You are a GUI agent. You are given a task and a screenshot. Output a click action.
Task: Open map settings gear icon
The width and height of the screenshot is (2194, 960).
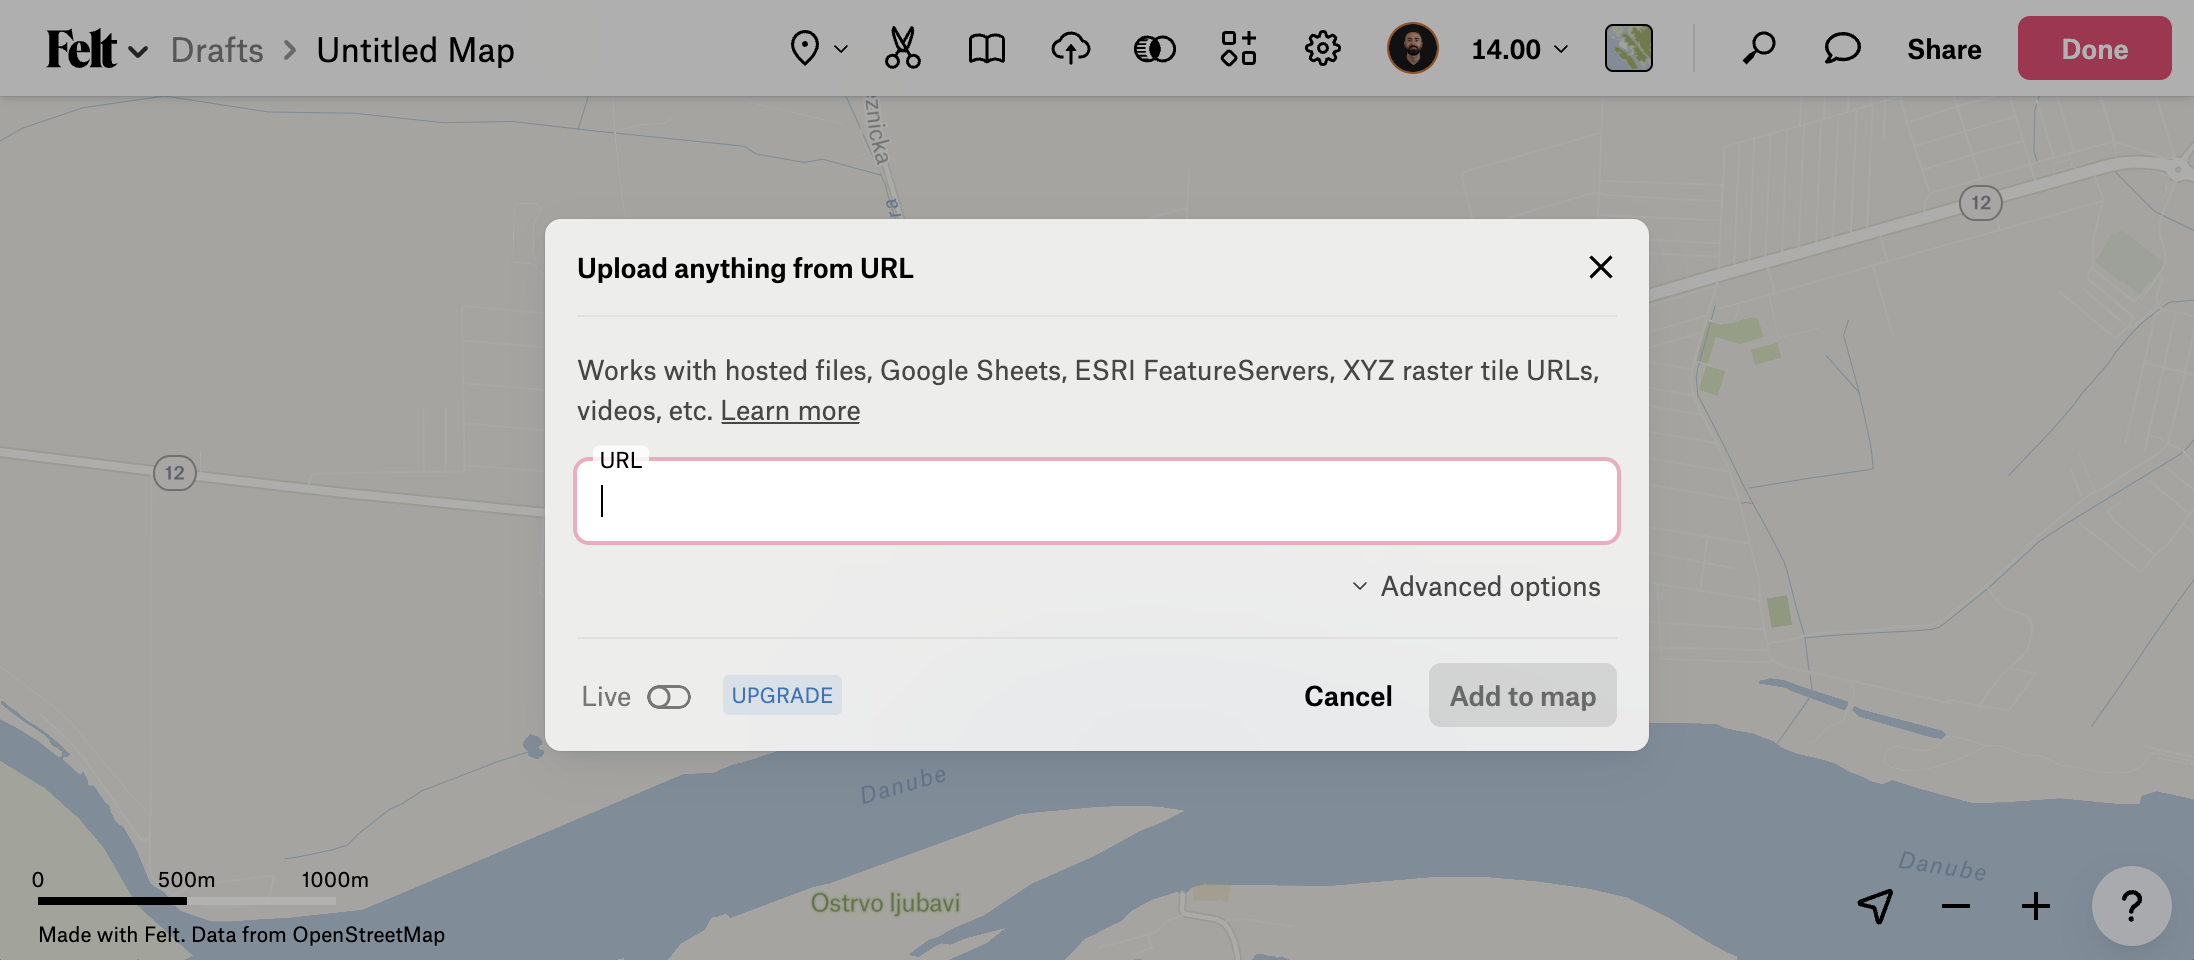(1323, 48)
